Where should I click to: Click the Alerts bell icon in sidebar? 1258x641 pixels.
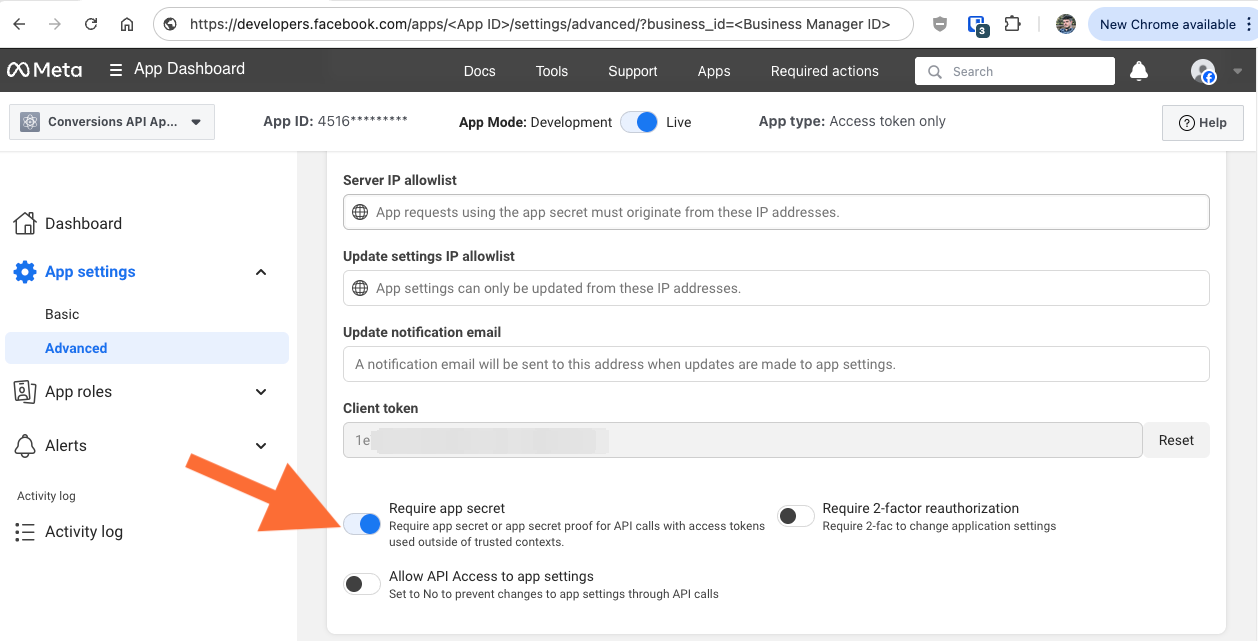tap(25, 446)
